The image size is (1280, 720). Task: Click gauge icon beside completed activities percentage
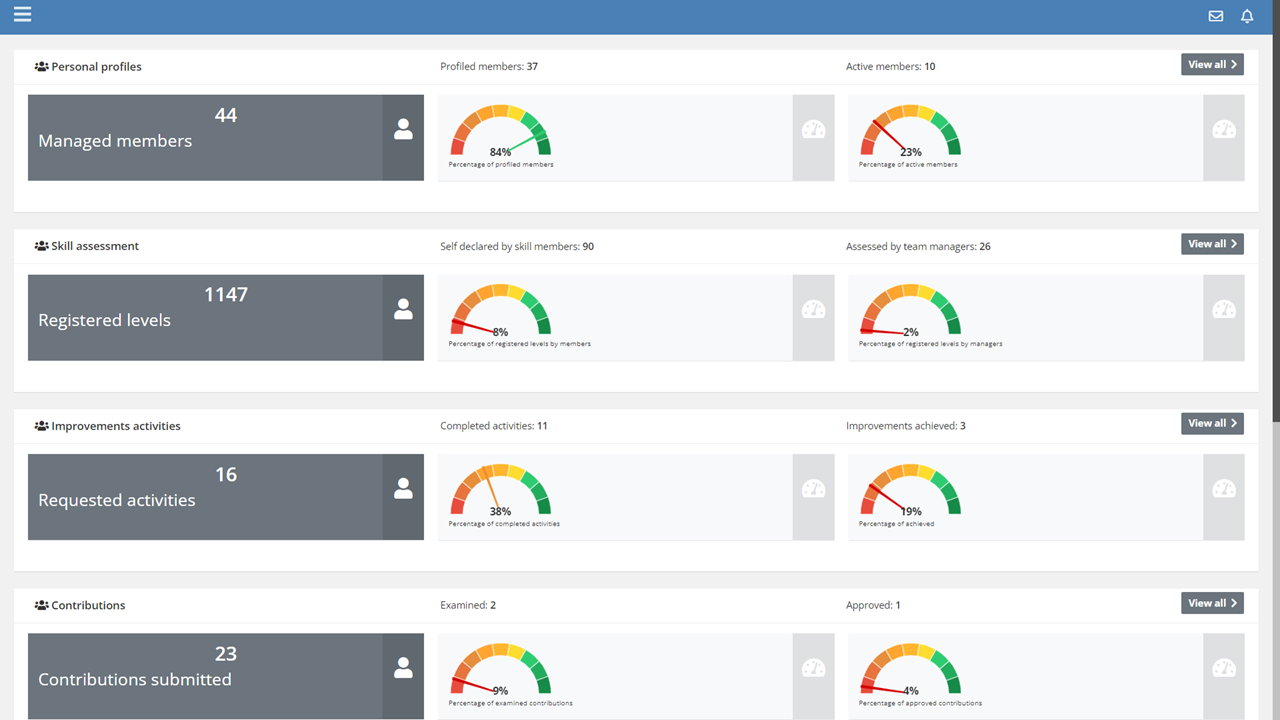[813, 489]
